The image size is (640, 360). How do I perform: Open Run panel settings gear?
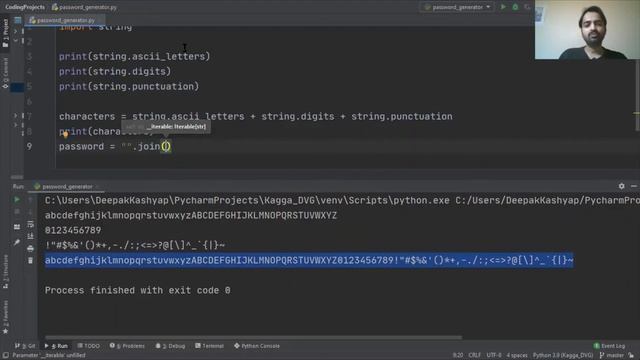coord(621,186)
